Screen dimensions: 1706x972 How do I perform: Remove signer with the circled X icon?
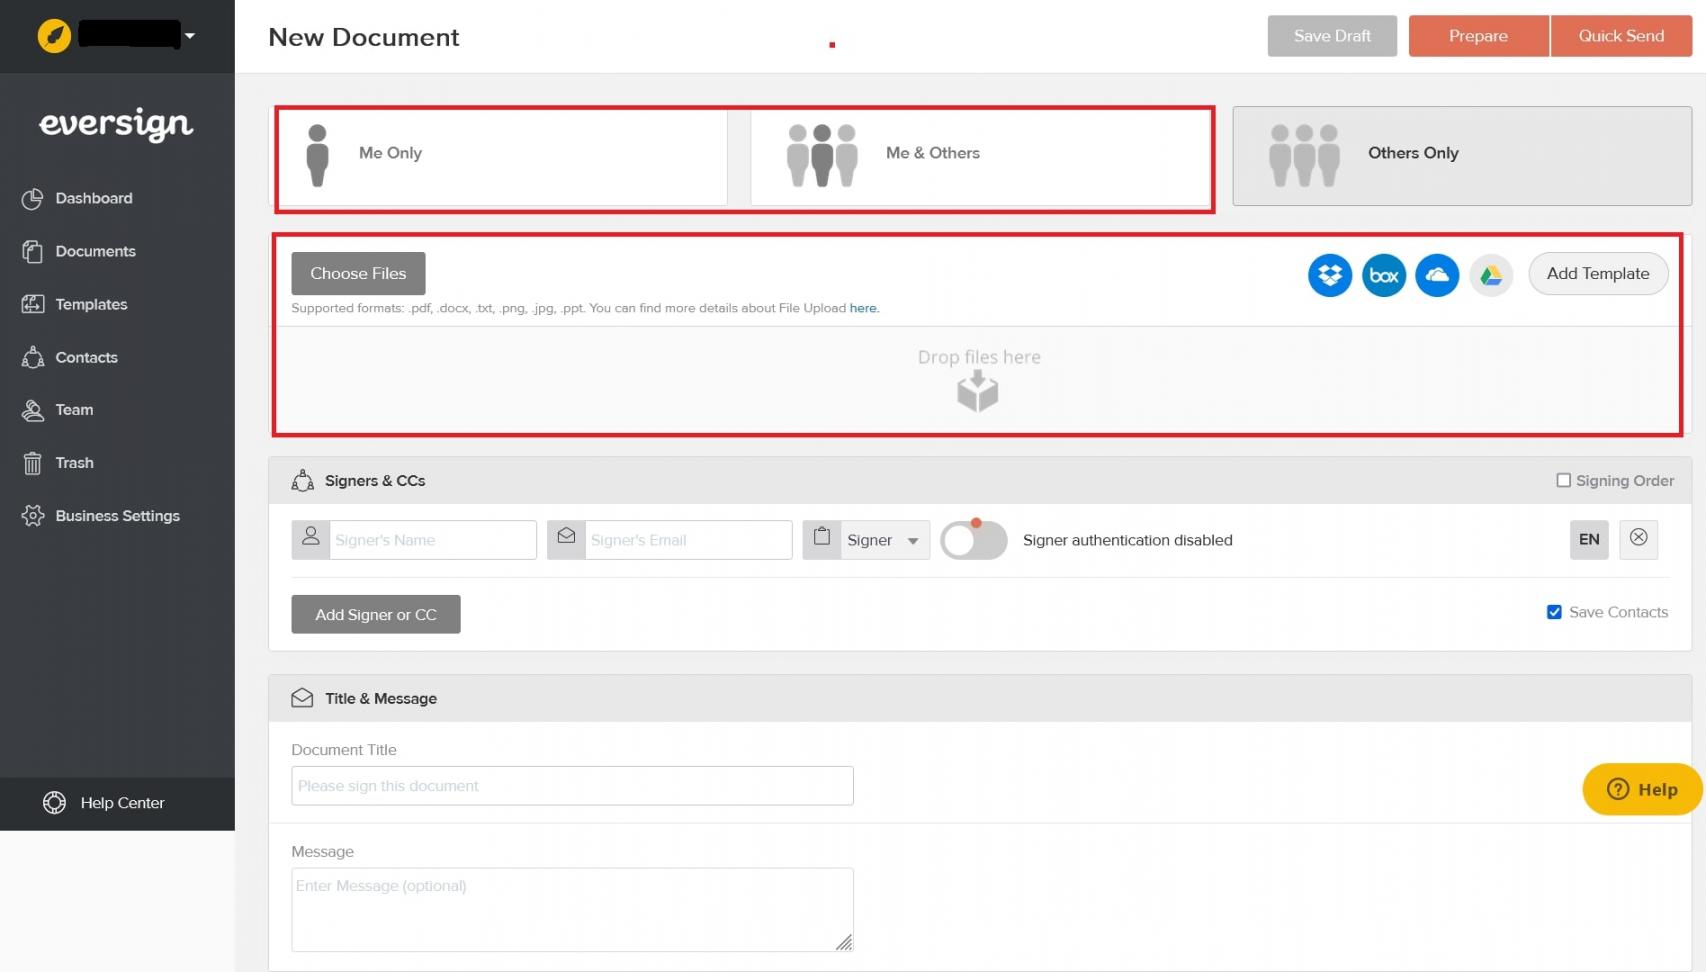(1638, 538)
